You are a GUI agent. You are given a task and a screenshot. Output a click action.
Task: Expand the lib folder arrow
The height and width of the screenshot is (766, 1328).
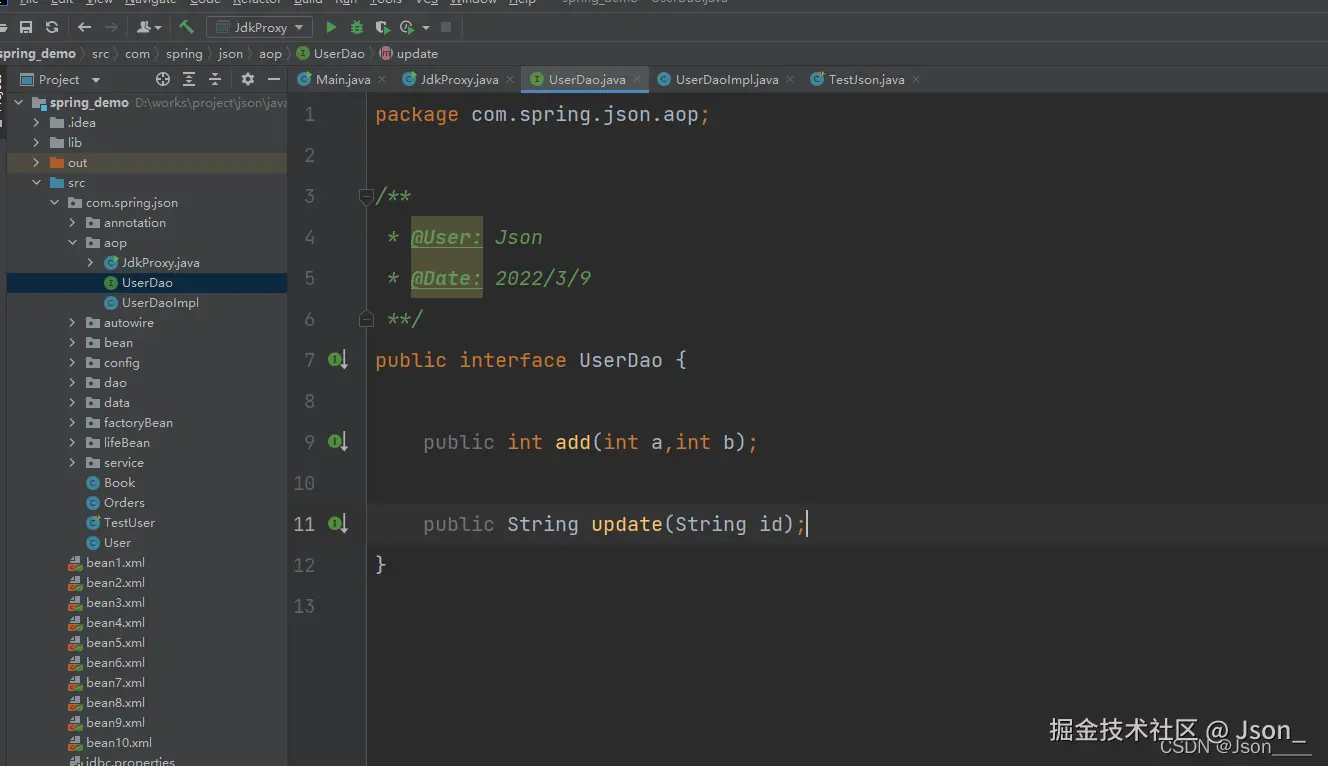click(37, 142)
